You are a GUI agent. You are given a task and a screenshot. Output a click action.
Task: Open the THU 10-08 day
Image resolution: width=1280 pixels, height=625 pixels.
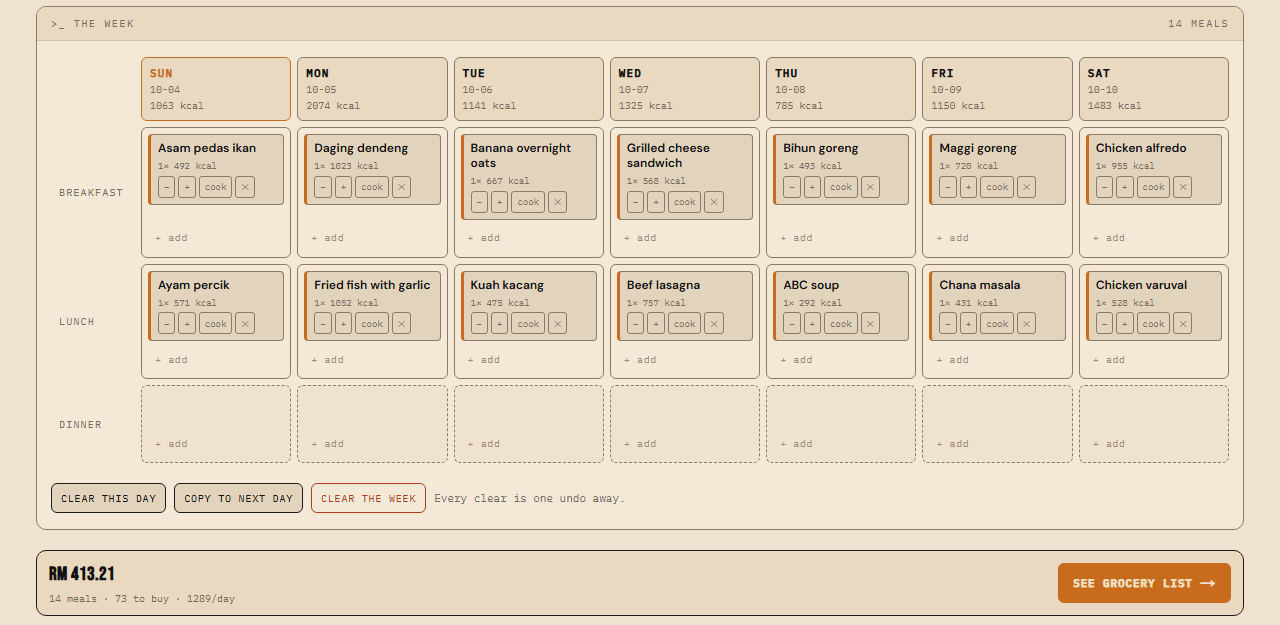coord(841,89)
